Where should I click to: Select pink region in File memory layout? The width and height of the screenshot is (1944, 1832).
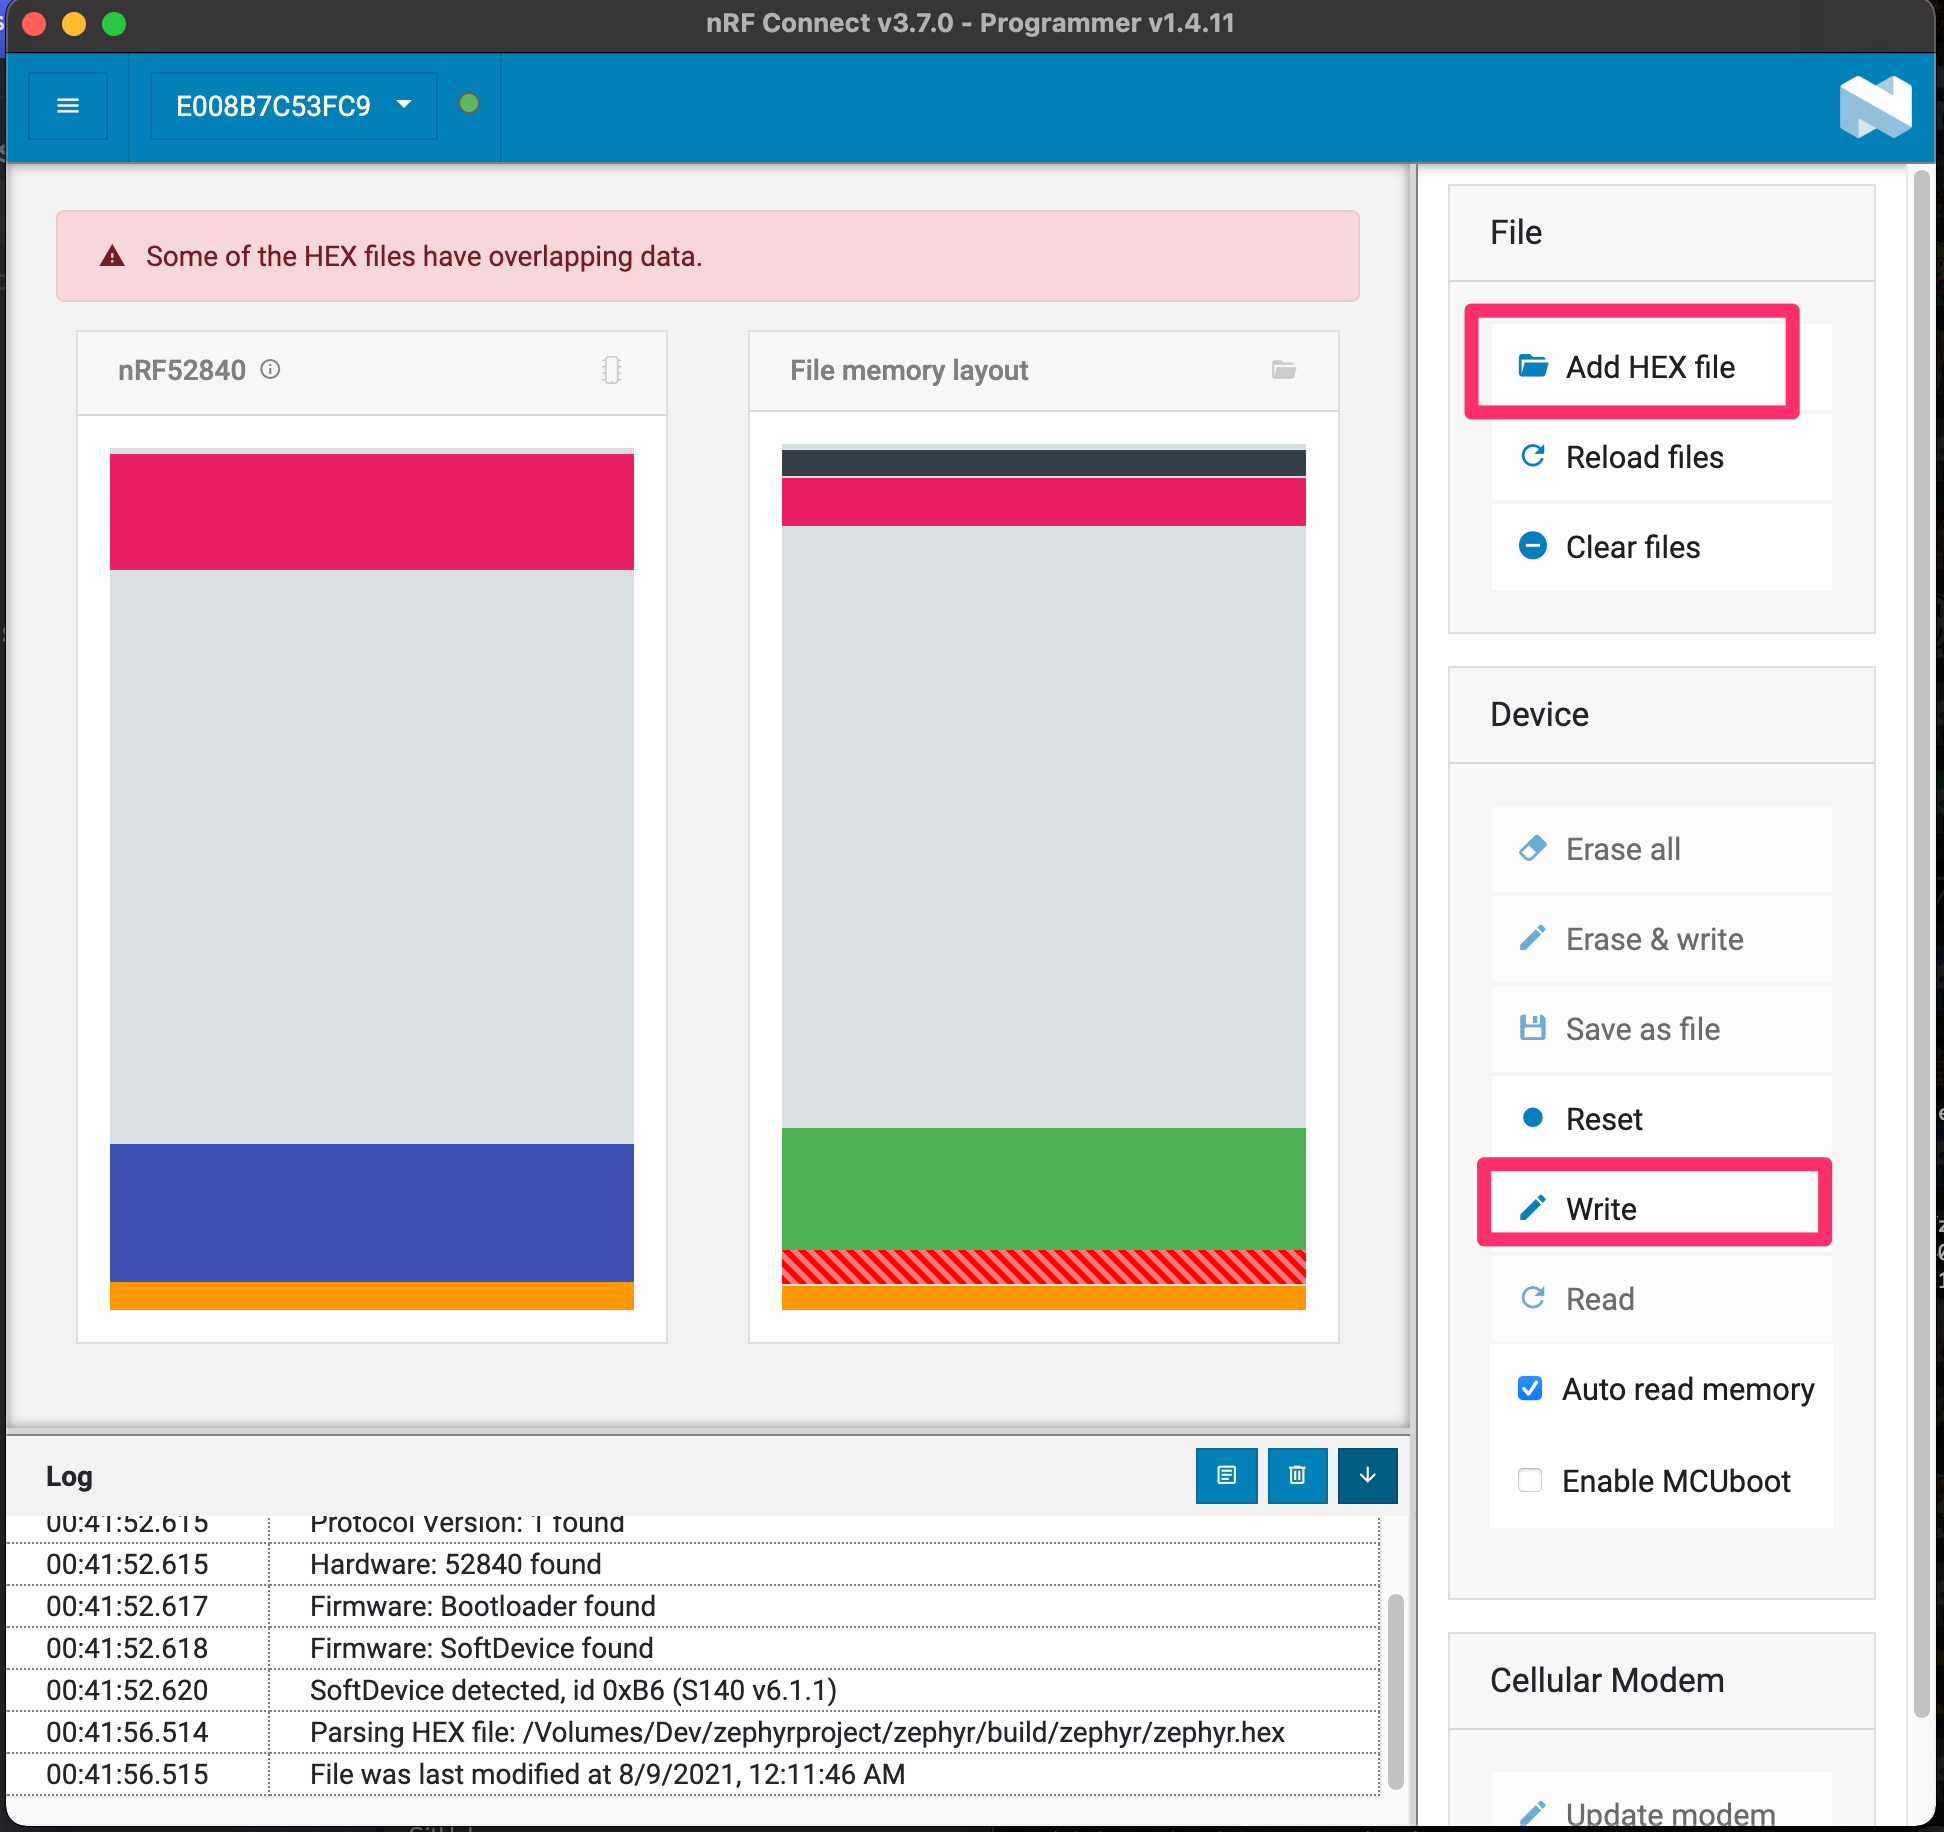coord(1044,502)
